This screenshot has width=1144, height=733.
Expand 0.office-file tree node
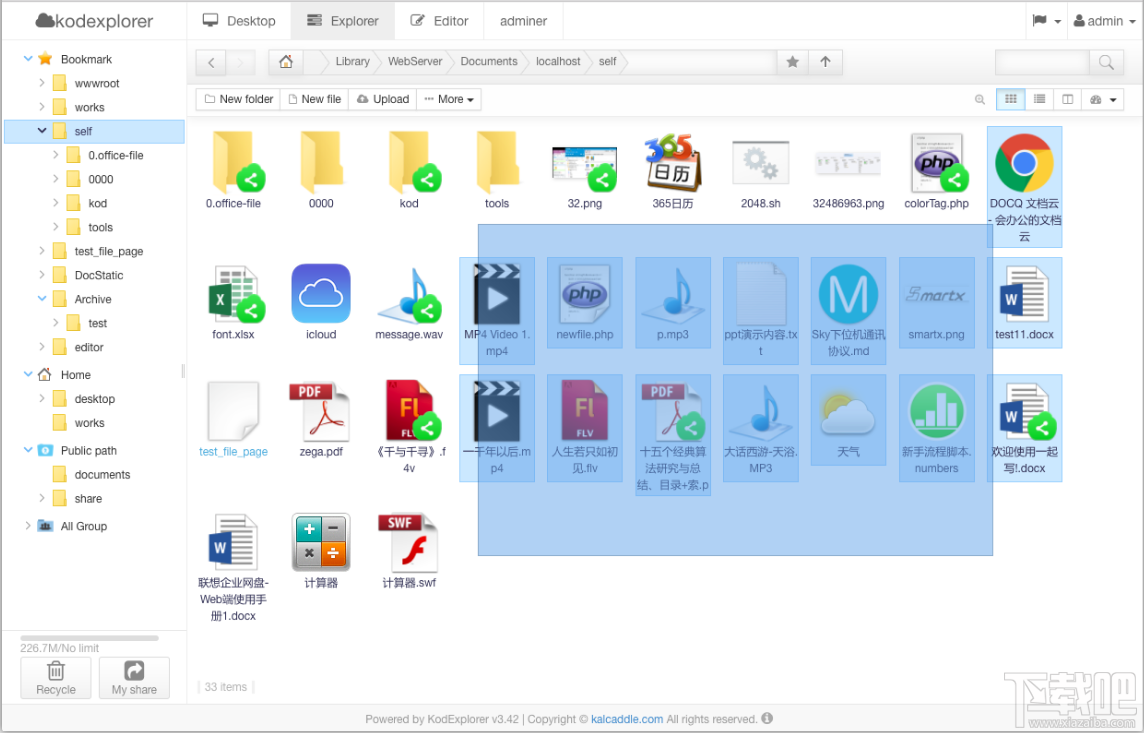(x=55, y=155)
